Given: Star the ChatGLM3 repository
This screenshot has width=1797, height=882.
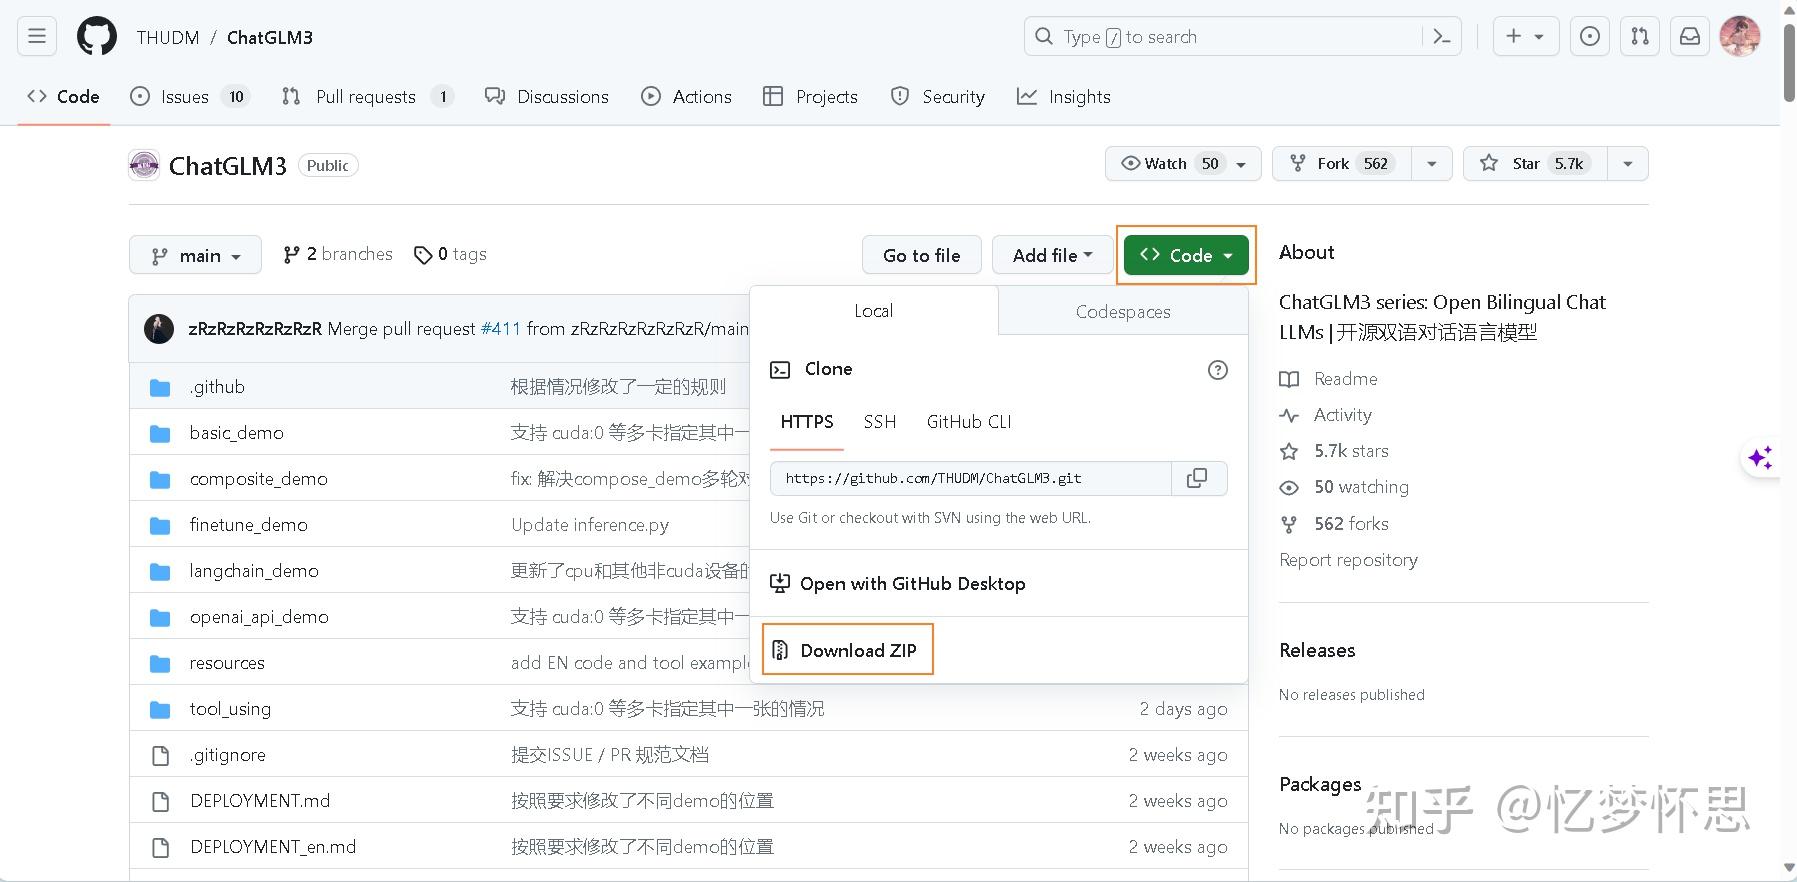Looking at the screenshot, I should click(x=1535, y=164).
